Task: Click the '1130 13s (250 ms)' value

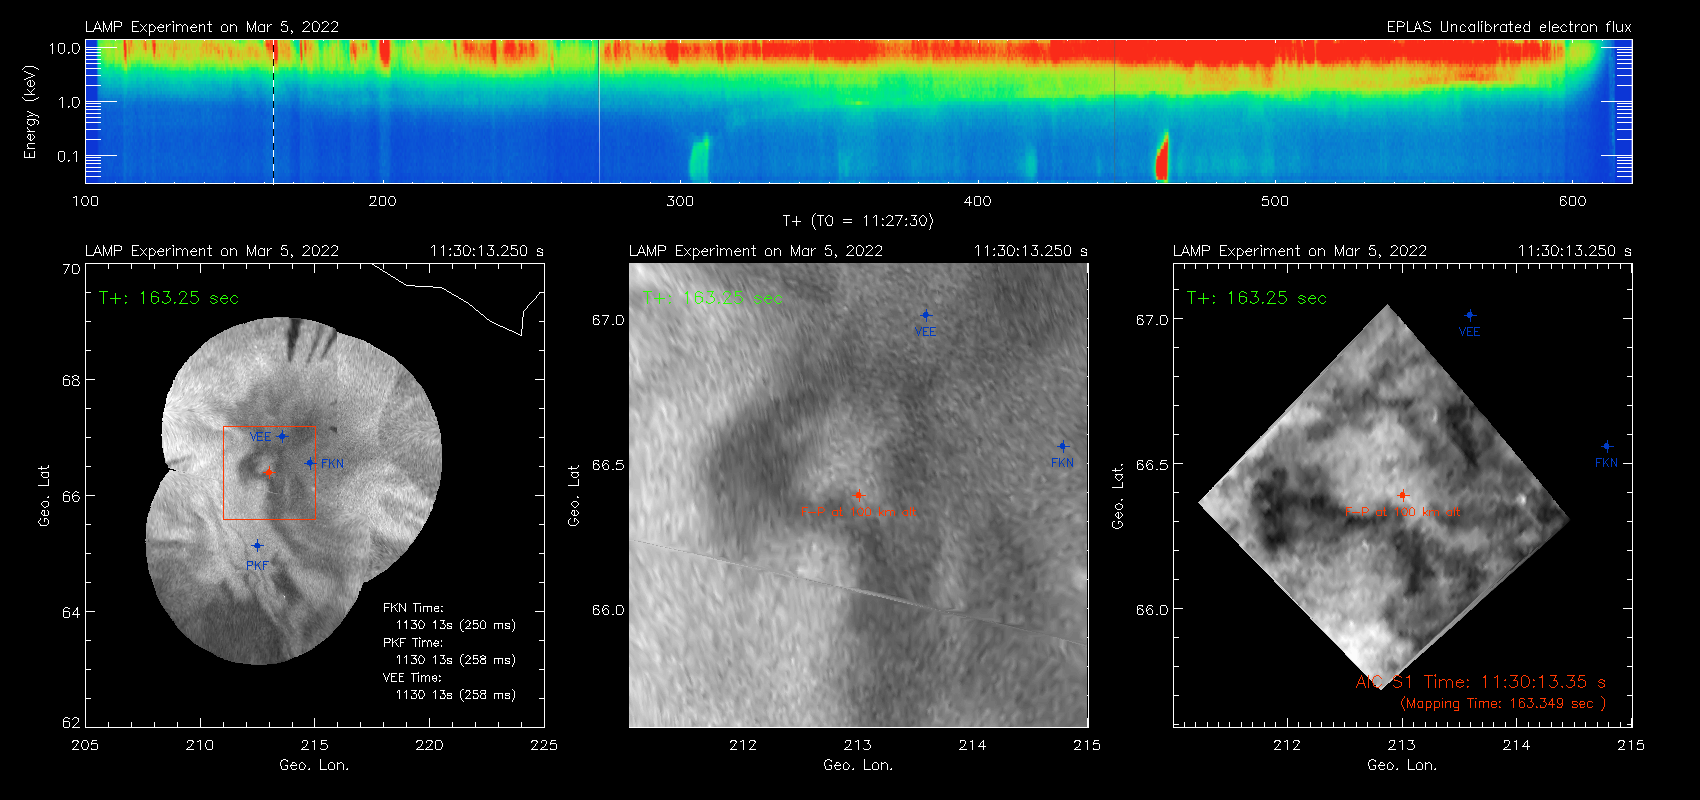Action: pyautogui.click(x=456, y=625)
